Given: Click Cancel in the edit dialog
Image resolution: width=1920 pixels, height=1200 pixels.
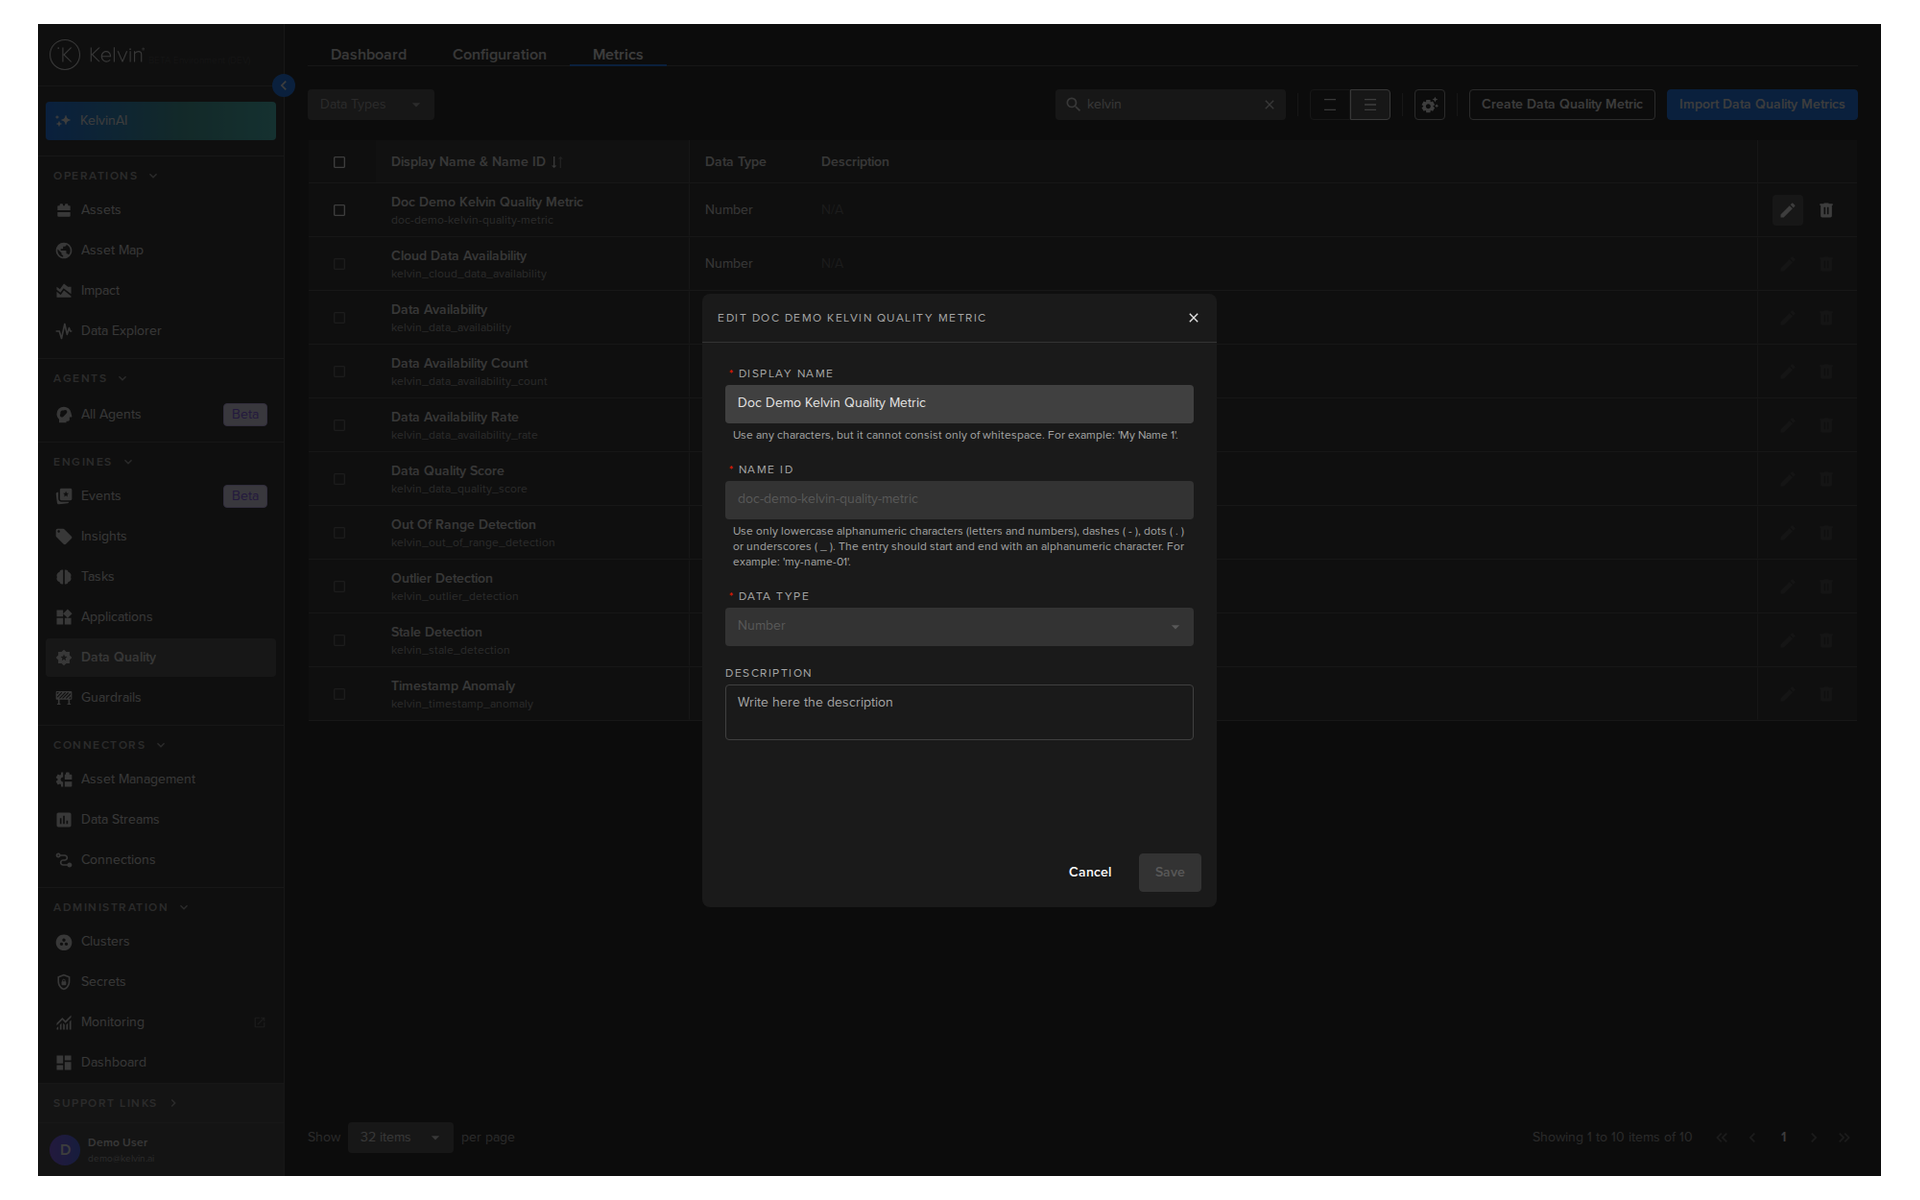Looking at the screenshot, I should (1090, 873).
